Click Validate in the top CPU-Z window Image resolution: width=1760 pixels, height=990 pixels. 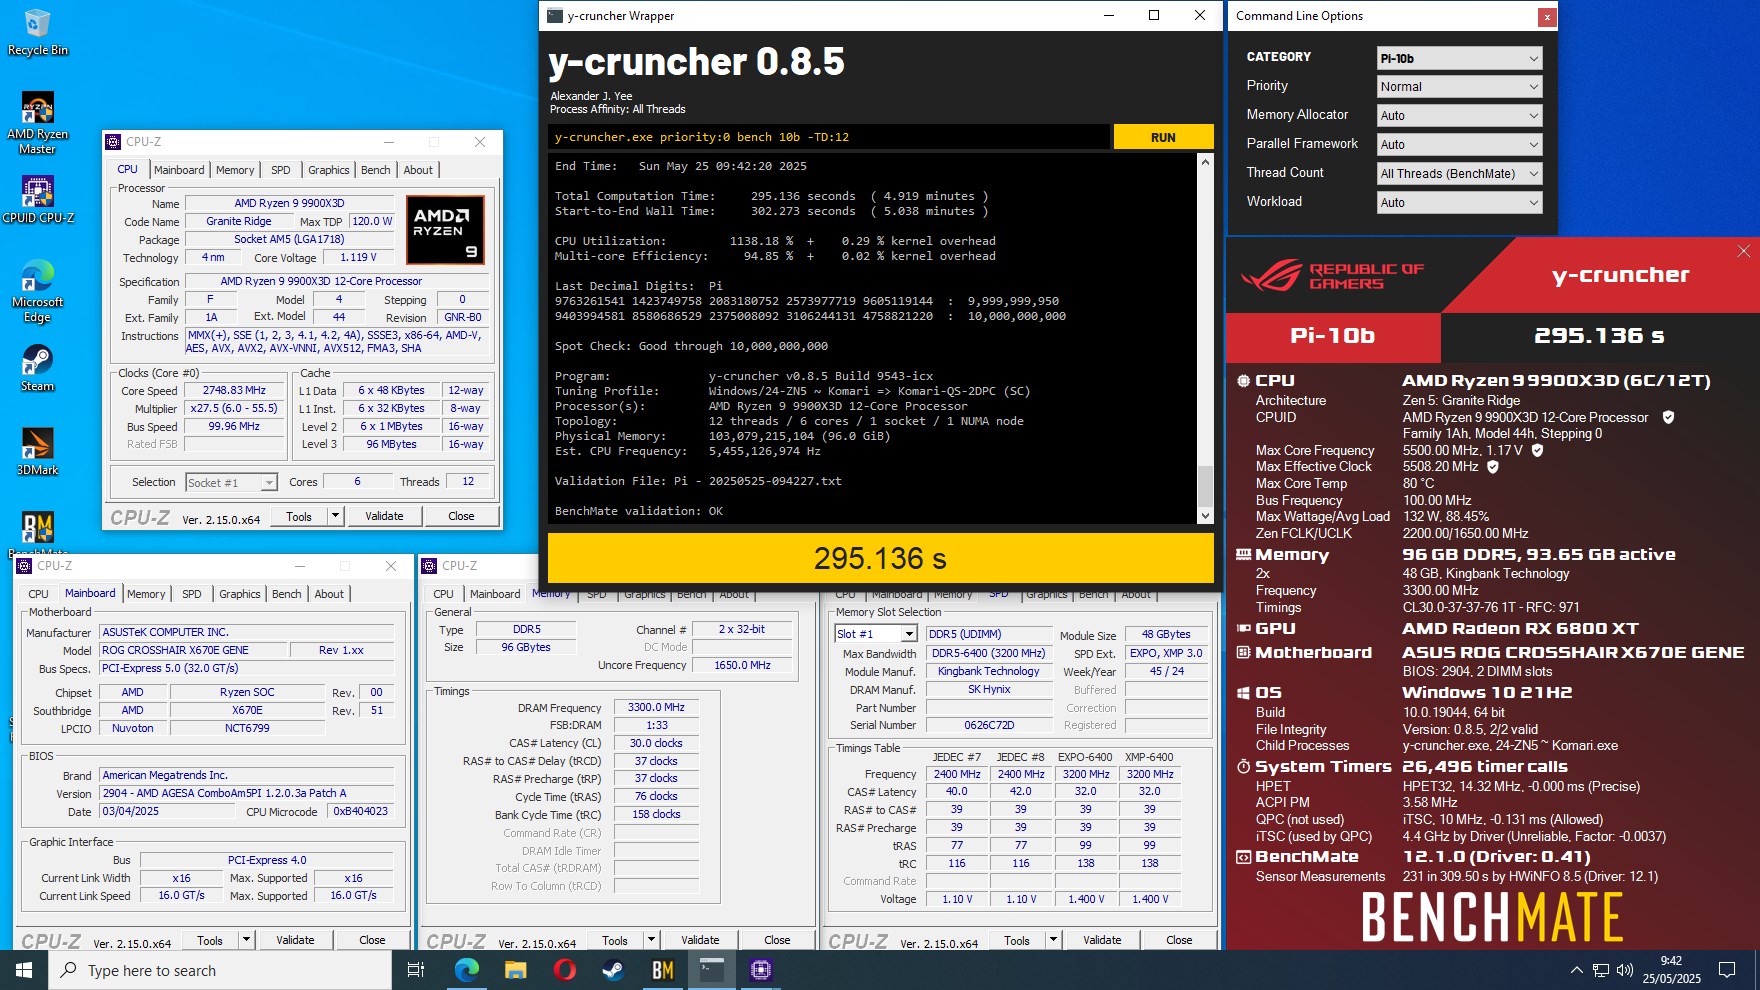click(x=384, y=516)
